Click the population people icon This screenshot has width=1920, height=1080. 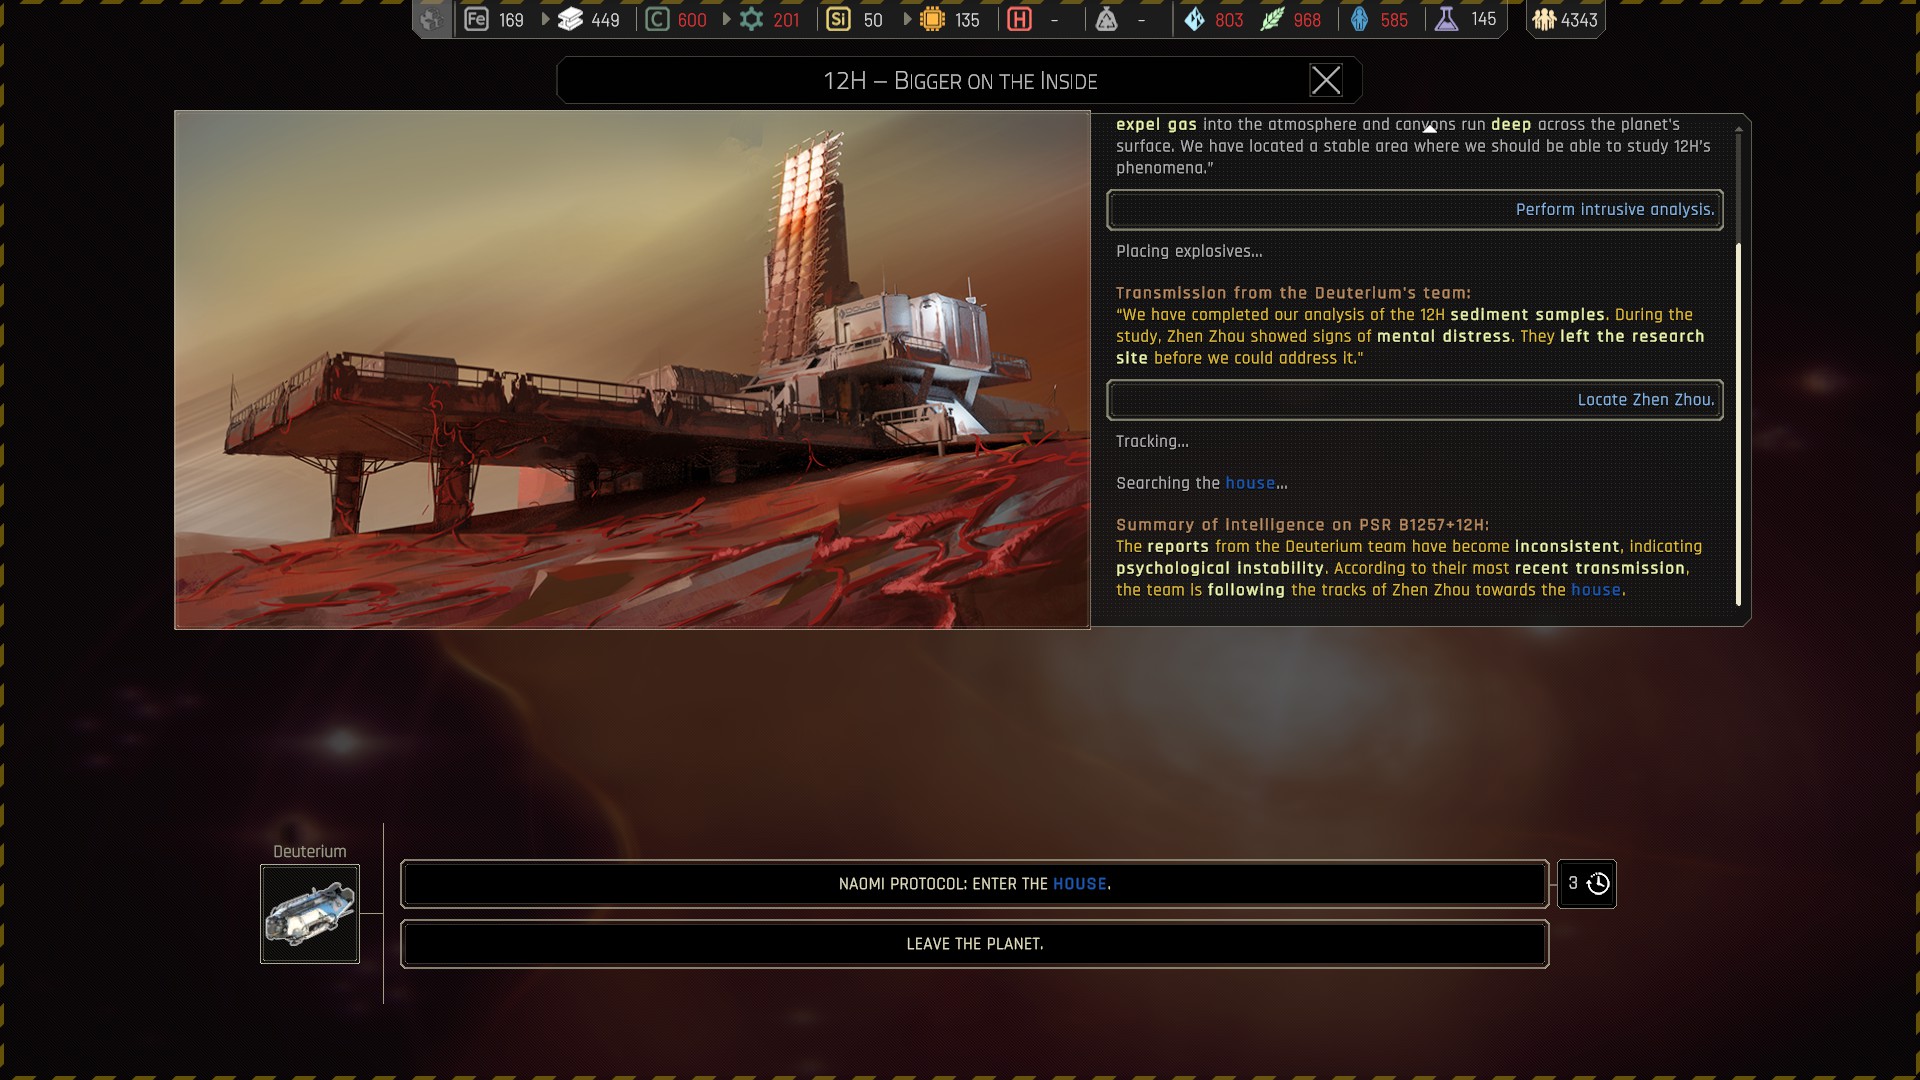1544,19
